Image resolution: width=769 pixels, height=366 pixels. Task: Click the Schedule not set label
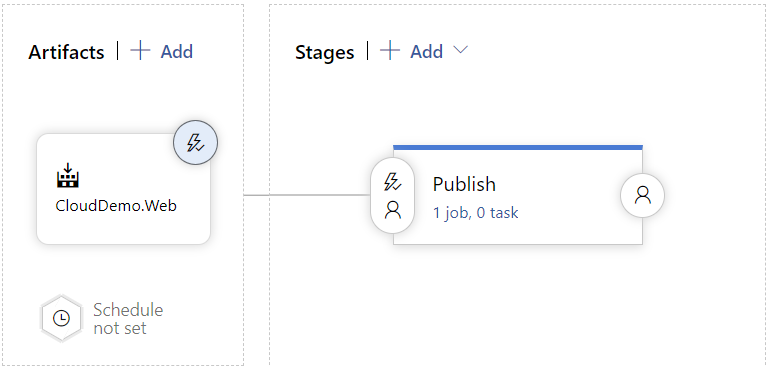click(128, 319)
